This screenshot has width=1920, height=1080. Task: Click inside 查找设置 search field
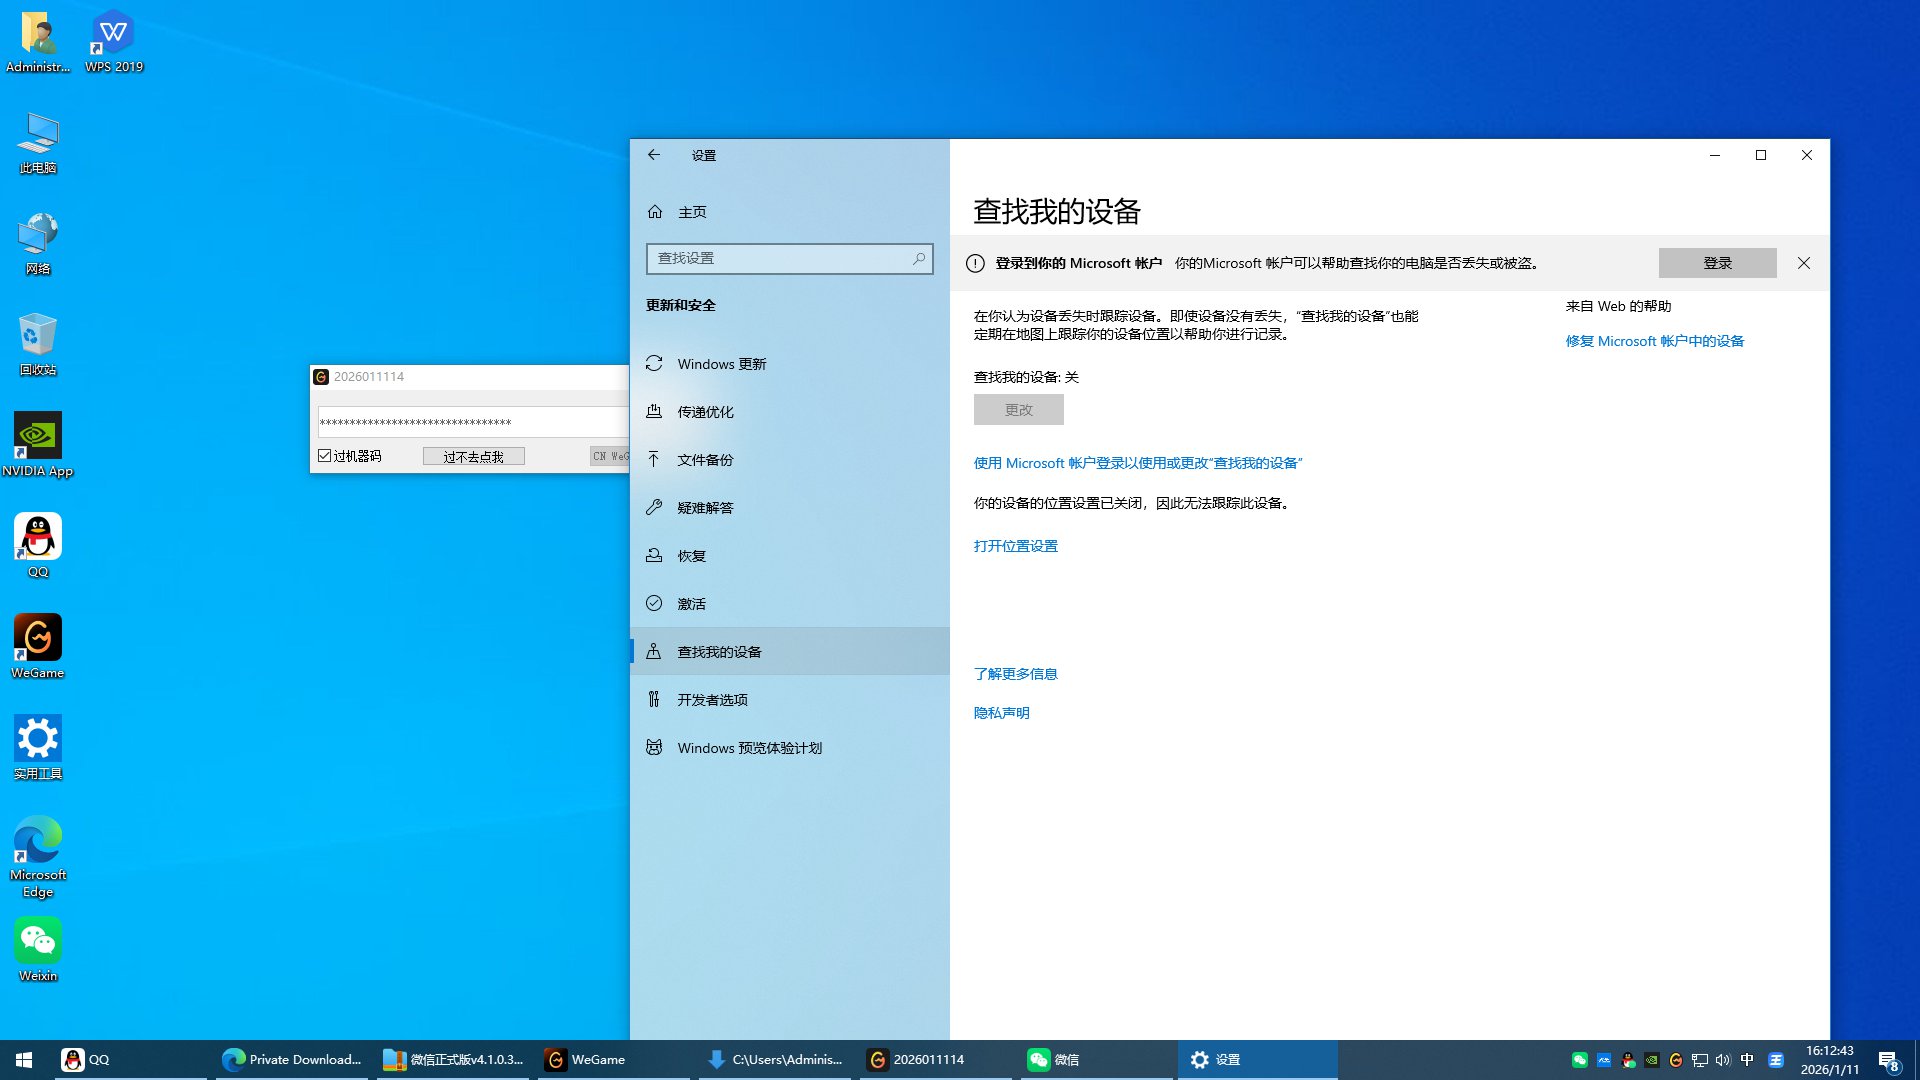780,259
